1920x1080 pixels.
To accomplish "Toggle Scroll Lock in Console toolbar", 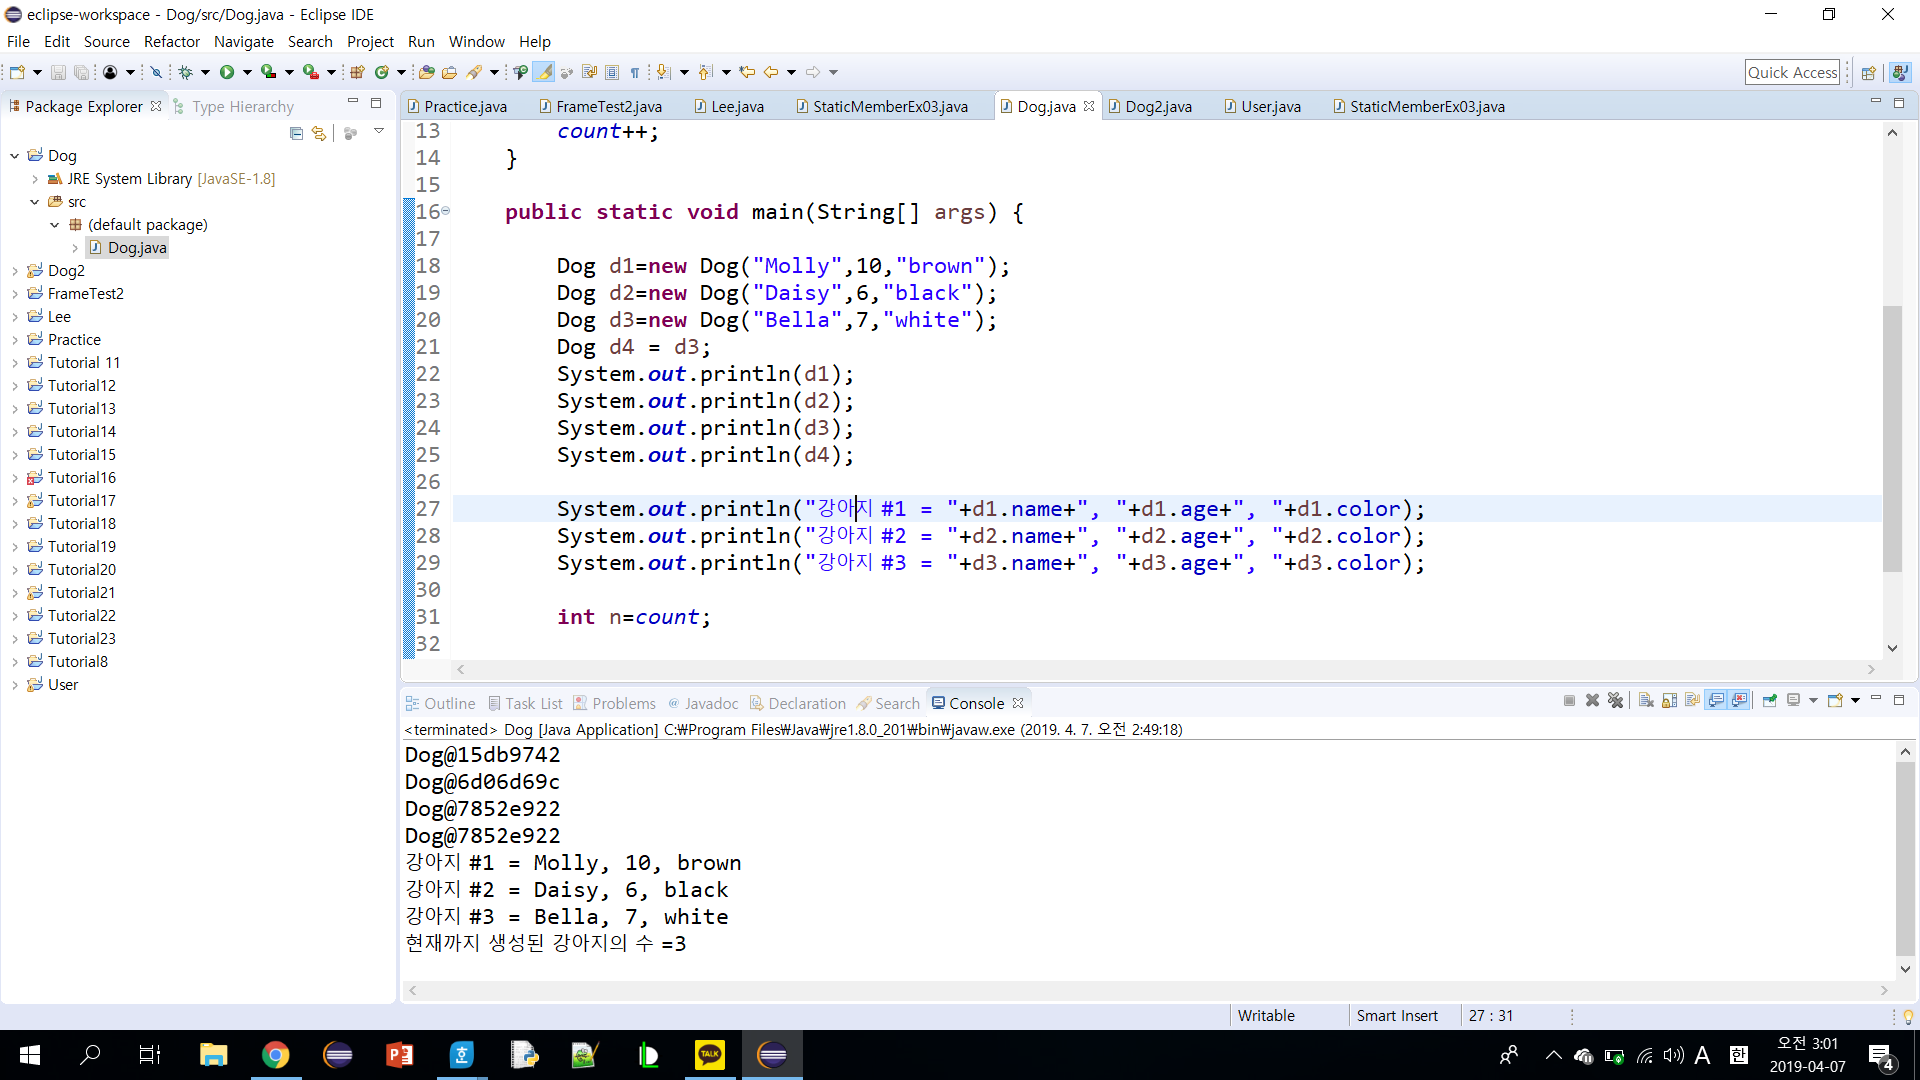I will [1669, 701].
